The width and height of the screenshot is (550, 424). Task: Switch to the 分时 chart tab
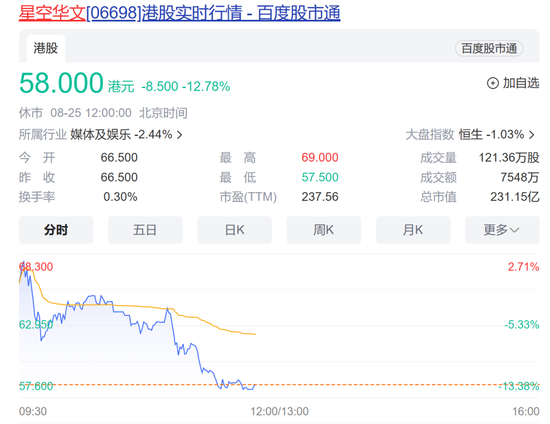point(56,230)
